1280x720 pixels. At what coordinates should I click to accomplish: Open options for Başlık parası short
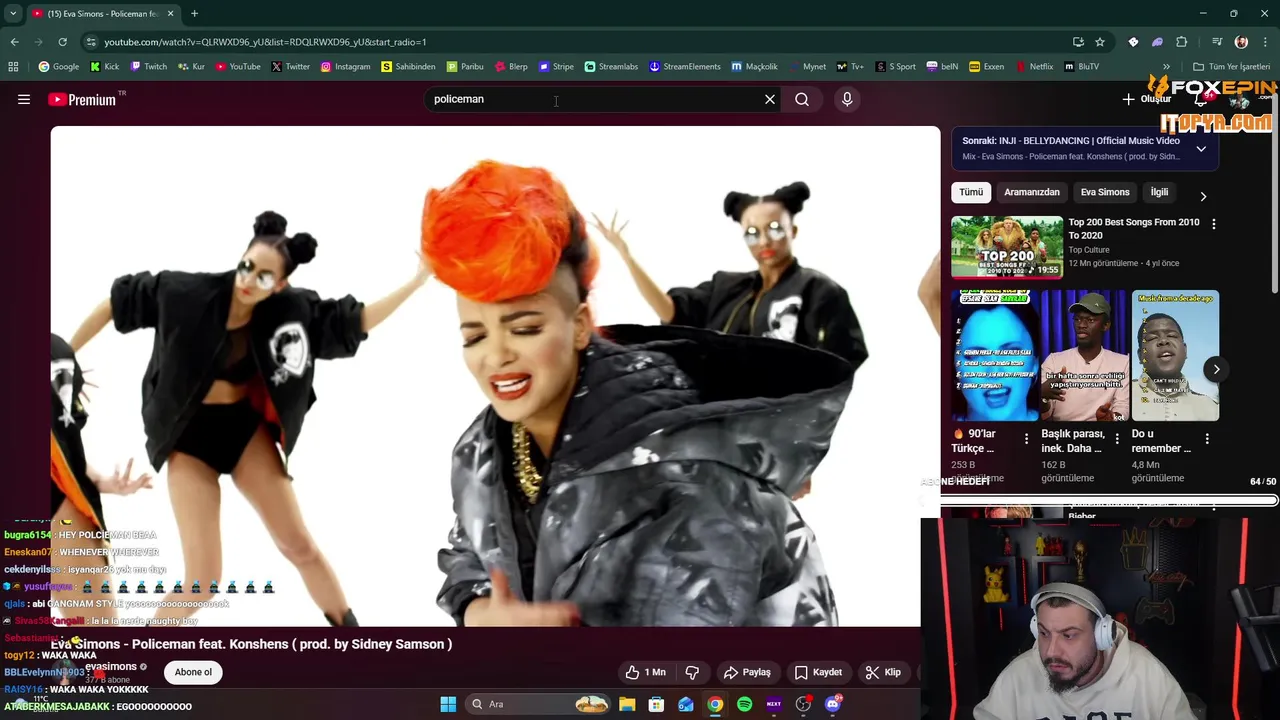(1117, 439)
